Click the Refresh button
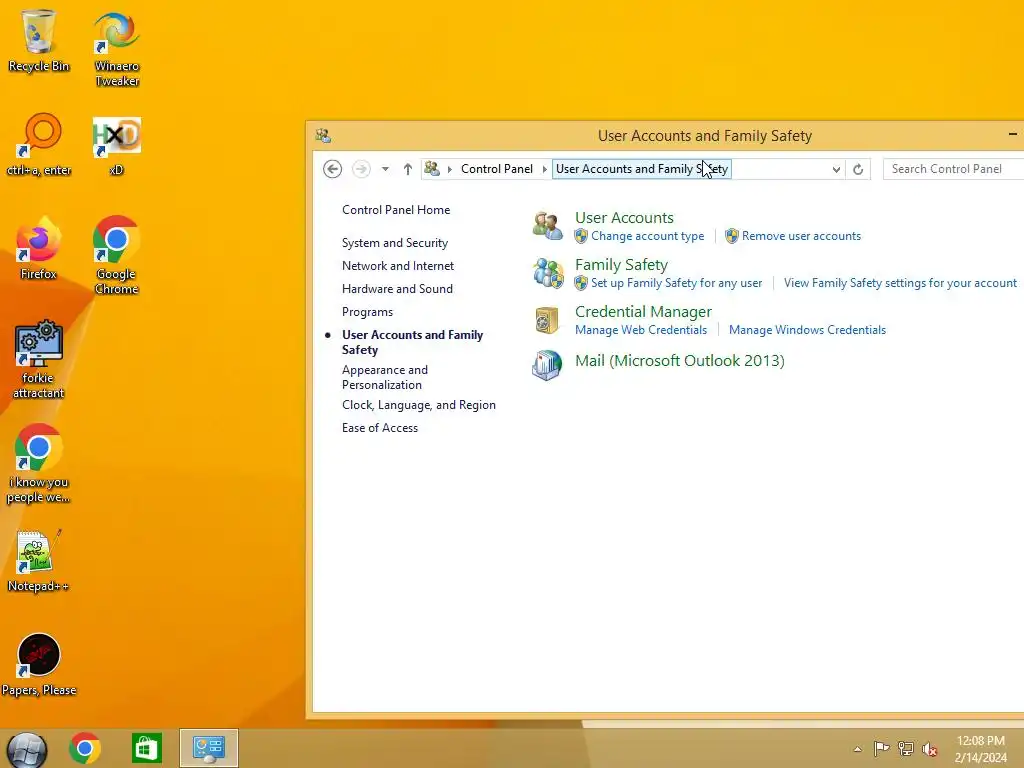This screenshot has width=1024, height=768. pos(858,169)
